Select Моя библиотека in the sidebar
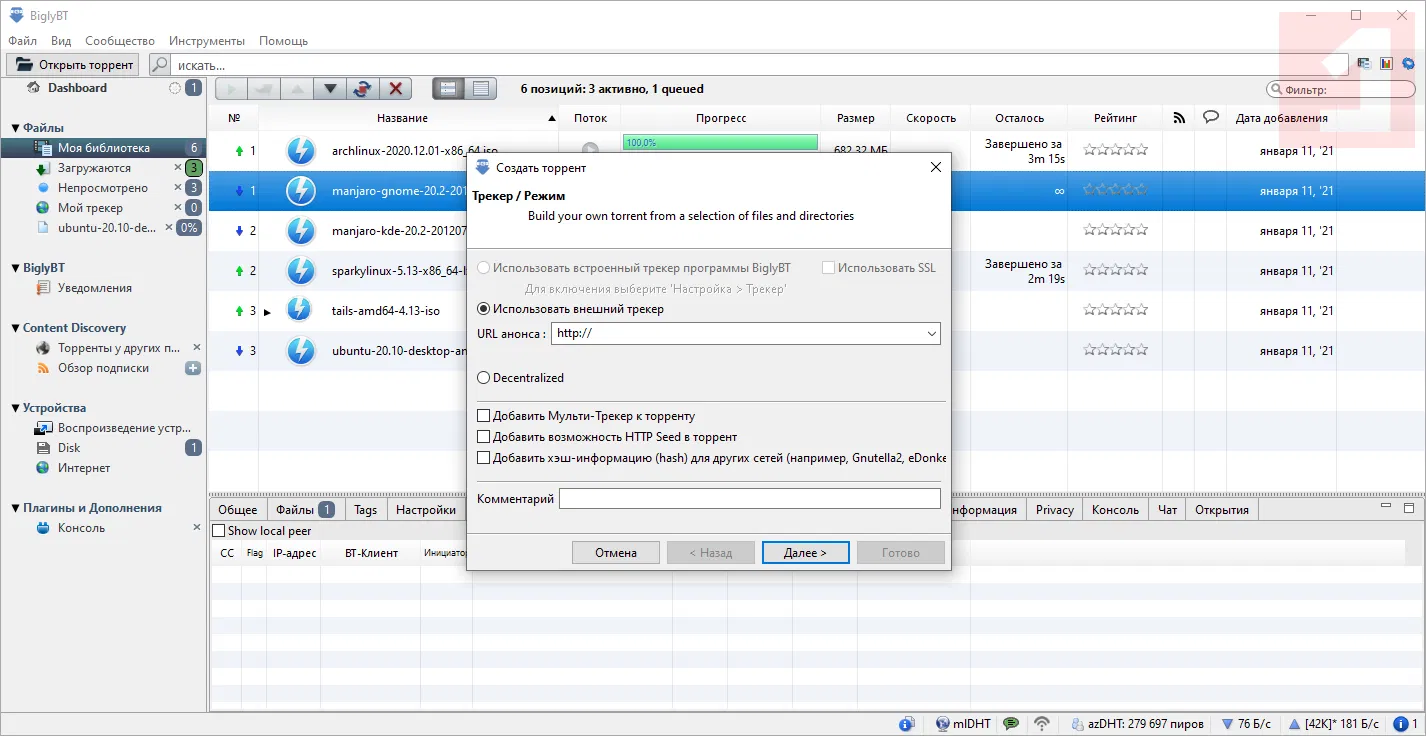This screenshot has width=1426, height=736. tap(103, 148)
